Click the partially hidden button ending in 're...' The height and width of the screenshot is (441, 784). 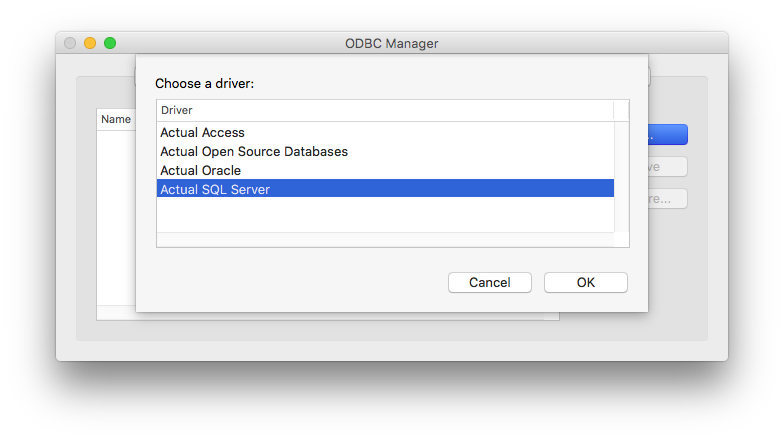tap(668, 199)
